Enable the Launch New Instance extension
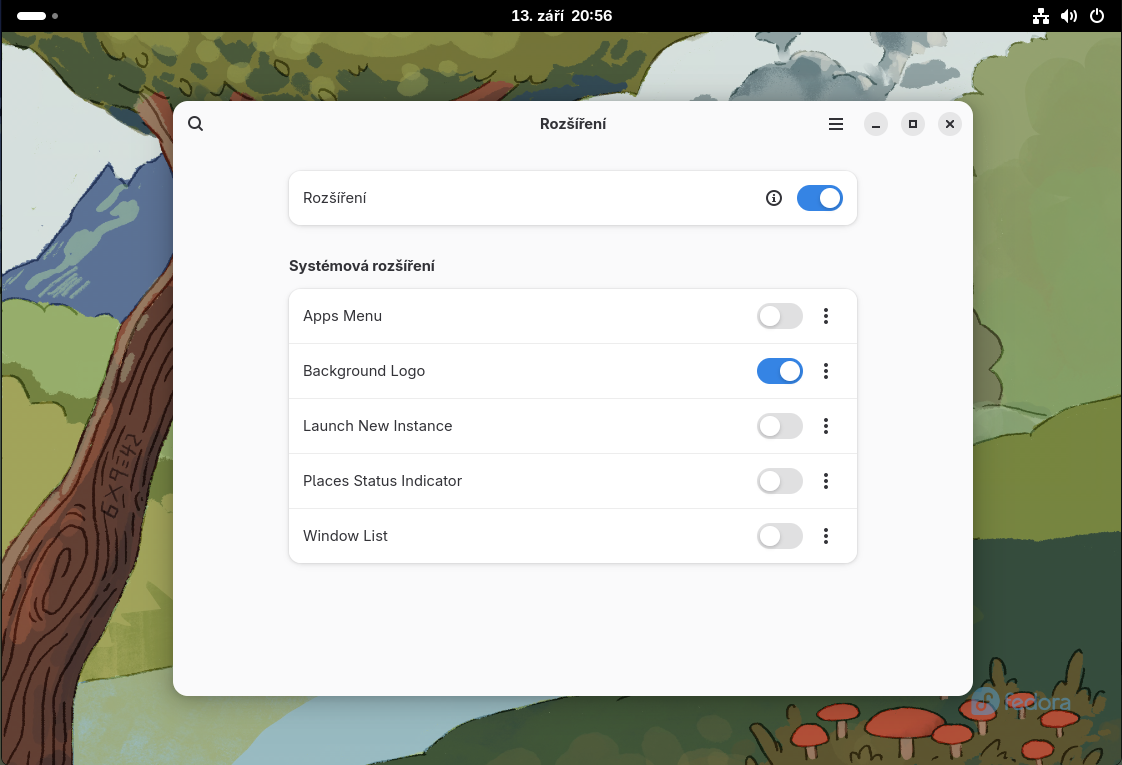Image resolution: width=1122 pixels, height=765 pixels. [x=780, y=426]
